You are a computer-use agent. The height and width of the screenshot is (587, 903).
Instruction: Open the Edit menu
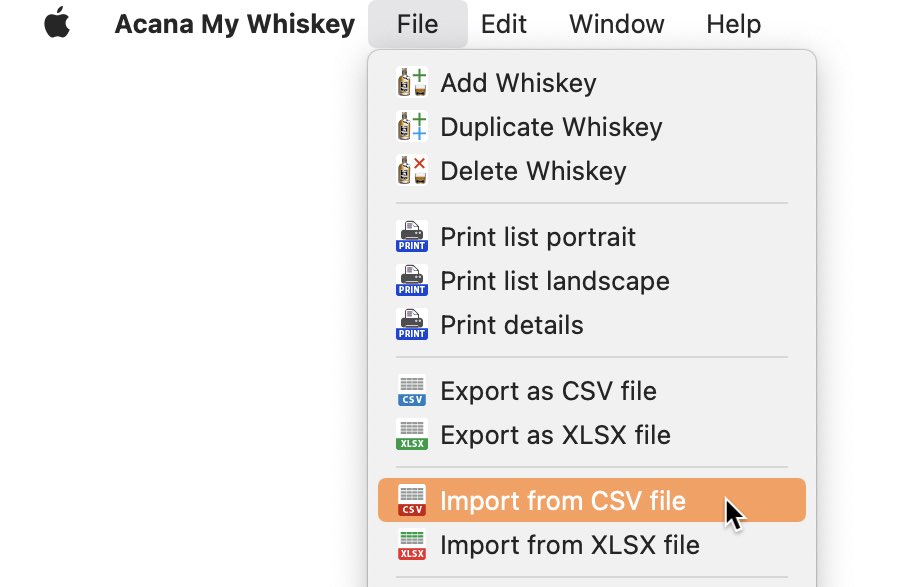tap(503, 23)
